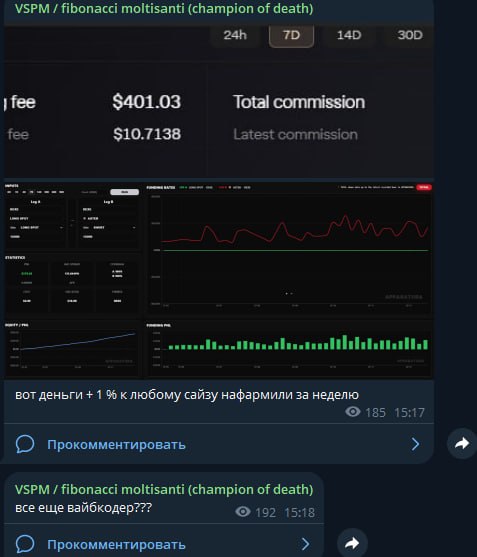
Task: Select the 7D period tab
Action: pos(291,35)
